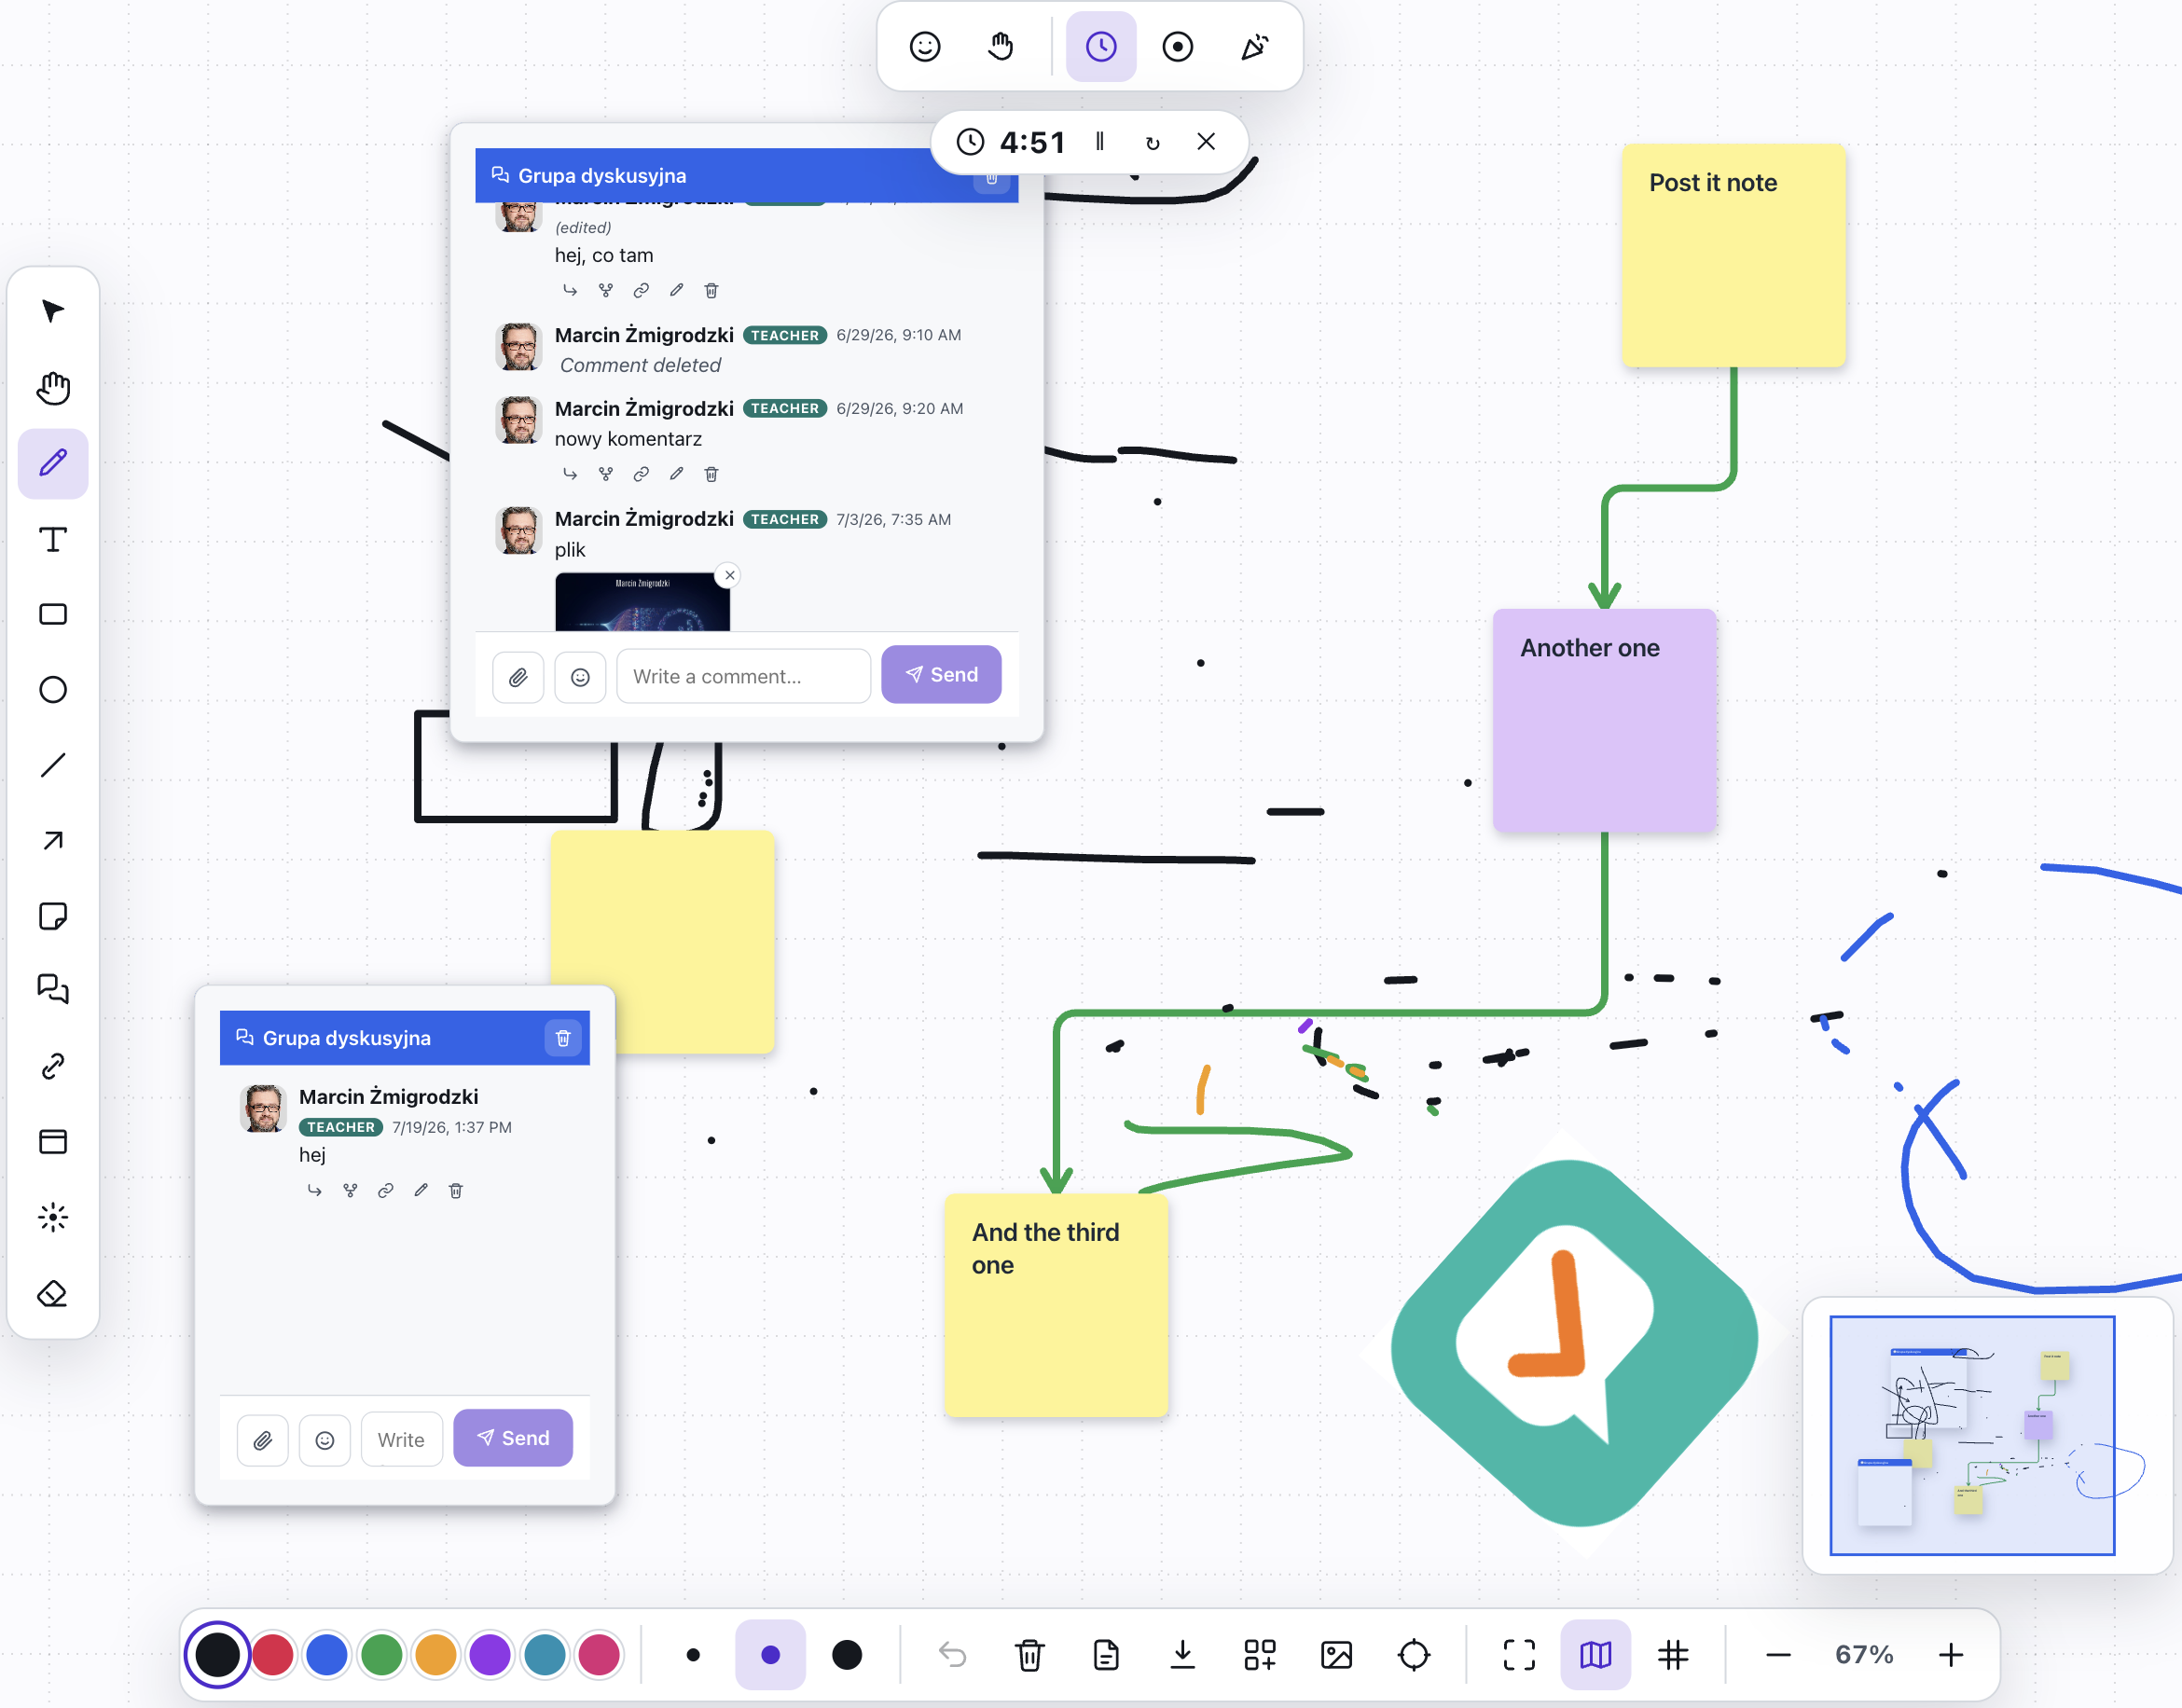Screen dimensions: 2182x1708
Task: Choose the sticky note tool
Action: tap(53, 916)
